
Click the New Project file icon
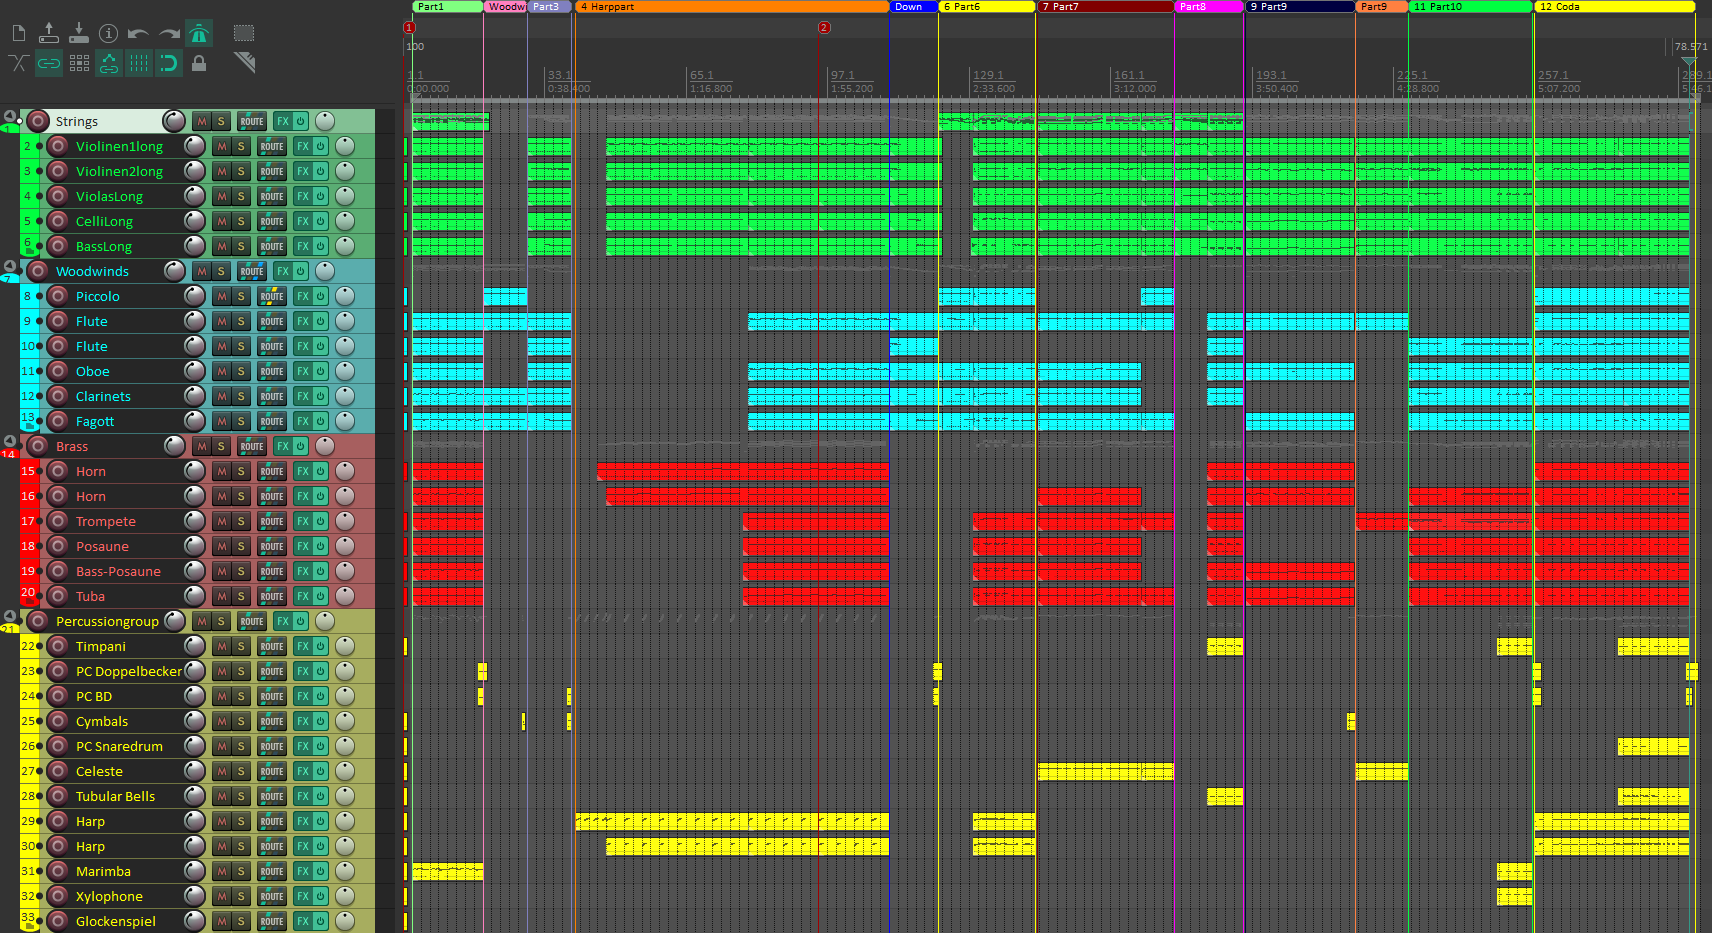(19, 34)
